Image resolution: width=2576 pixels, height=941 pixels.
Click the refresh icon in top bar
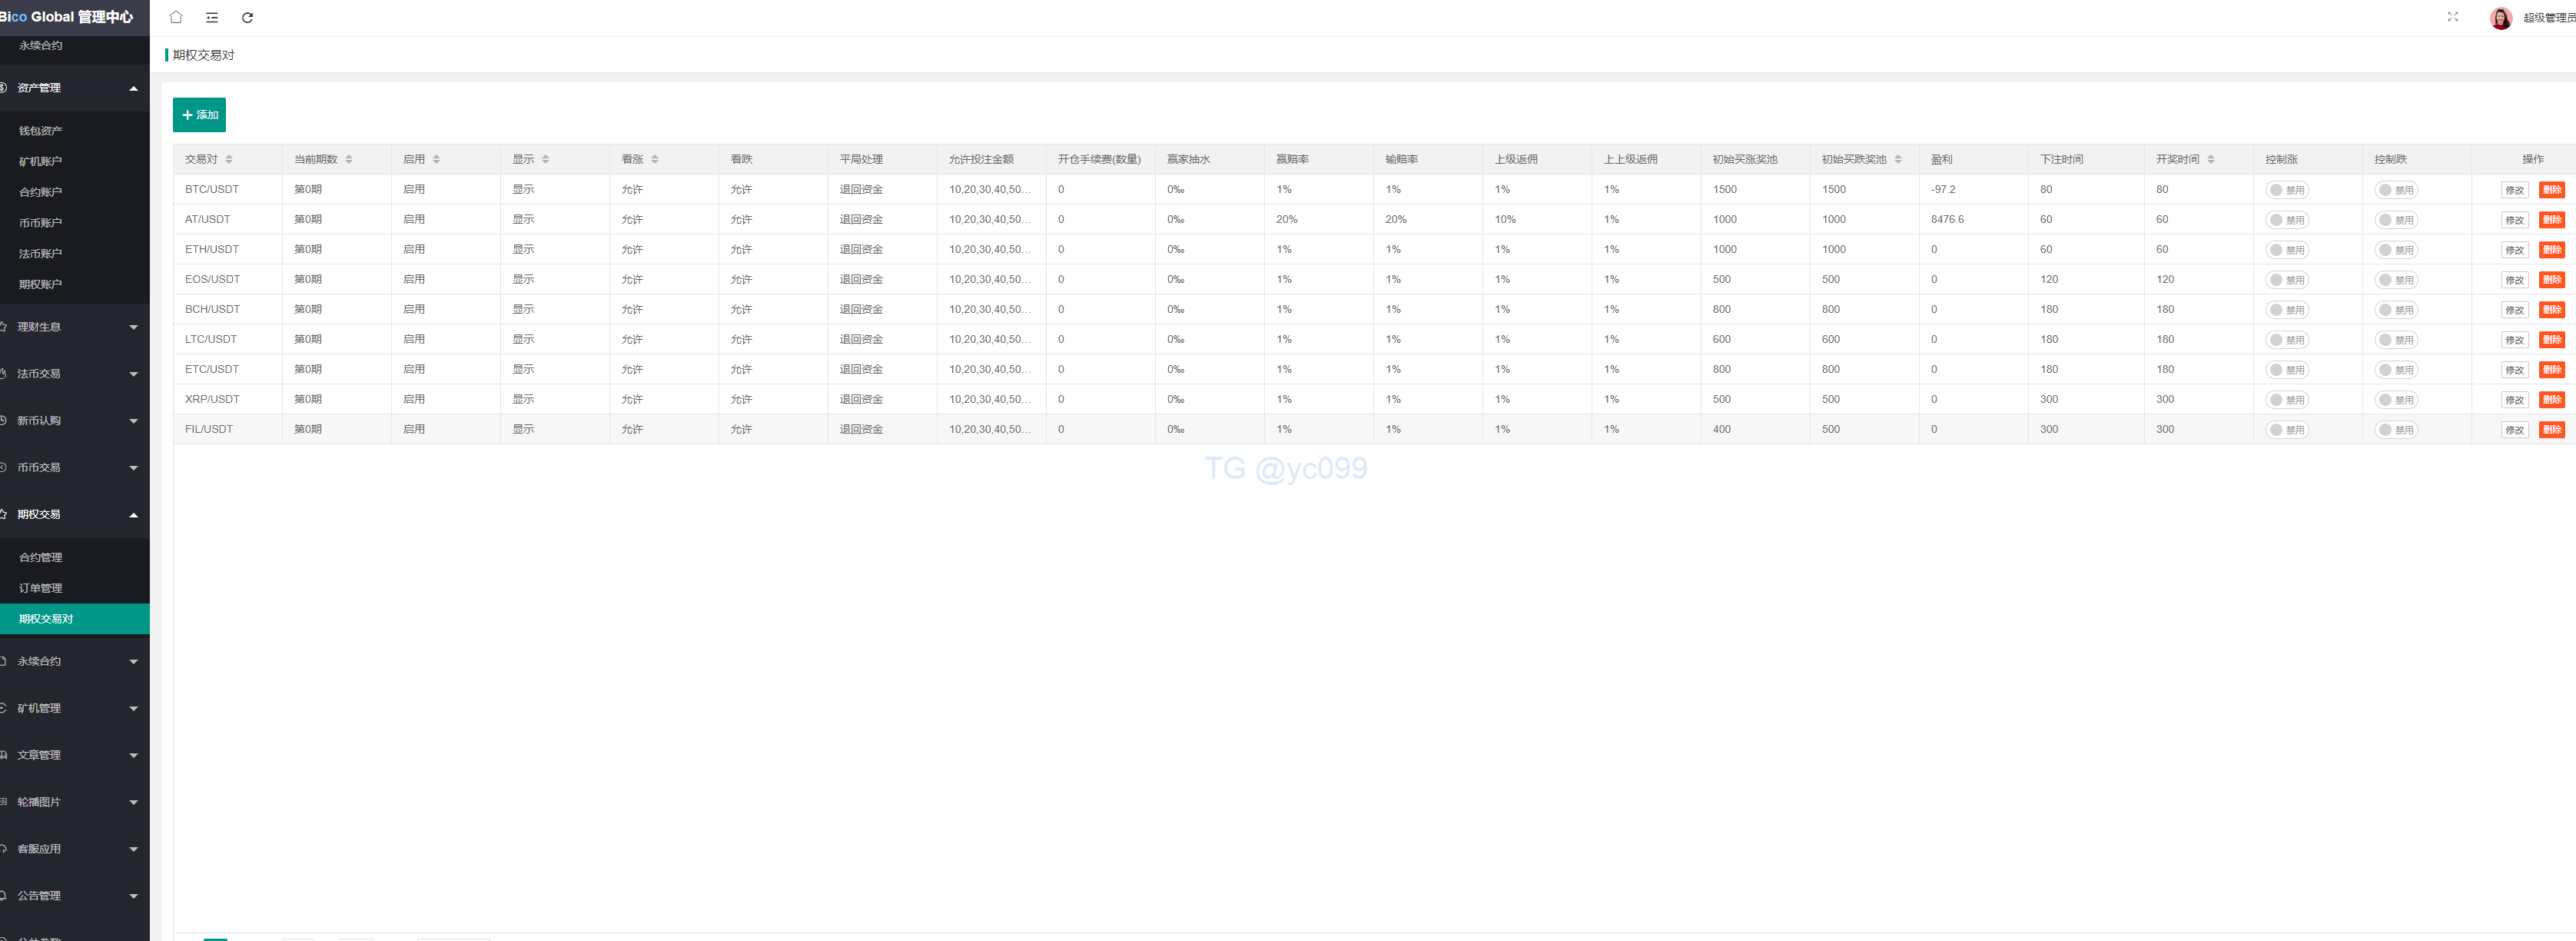248,17
